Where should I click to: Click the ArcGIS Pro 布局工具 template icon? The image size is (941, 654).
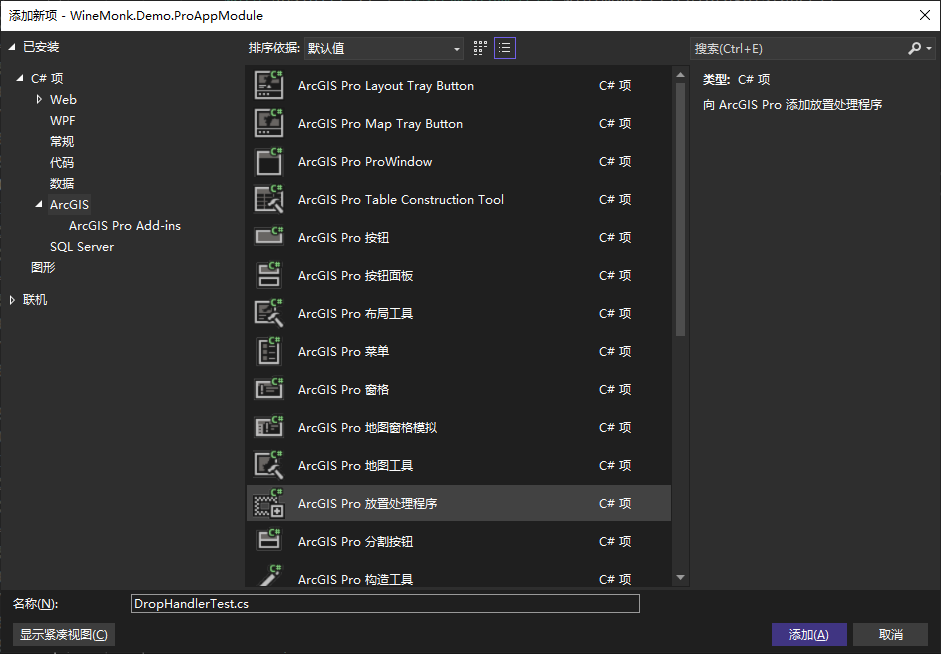269,313
